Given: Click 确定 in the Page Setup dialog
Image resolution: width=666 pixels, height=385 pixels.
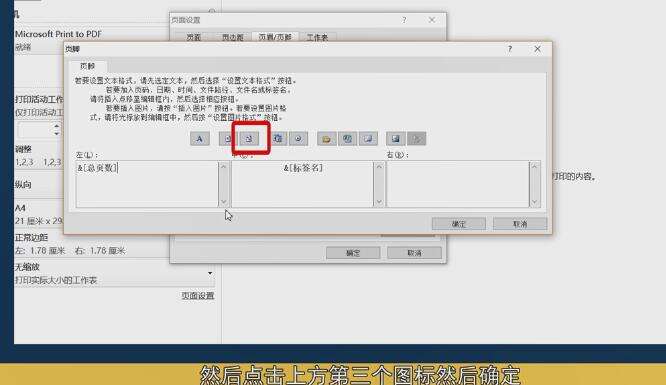Looking at the screenshot, I should tap(353, 253).
